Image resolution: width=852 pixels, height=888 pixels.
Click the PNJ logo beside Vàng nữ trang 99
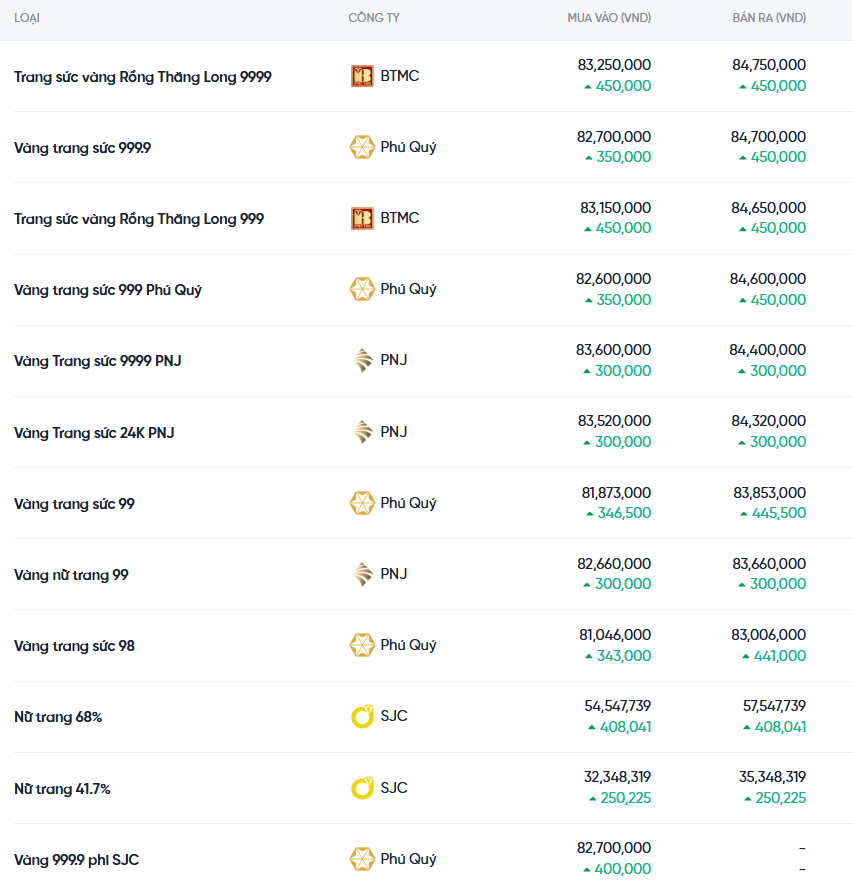click(361, 574)
